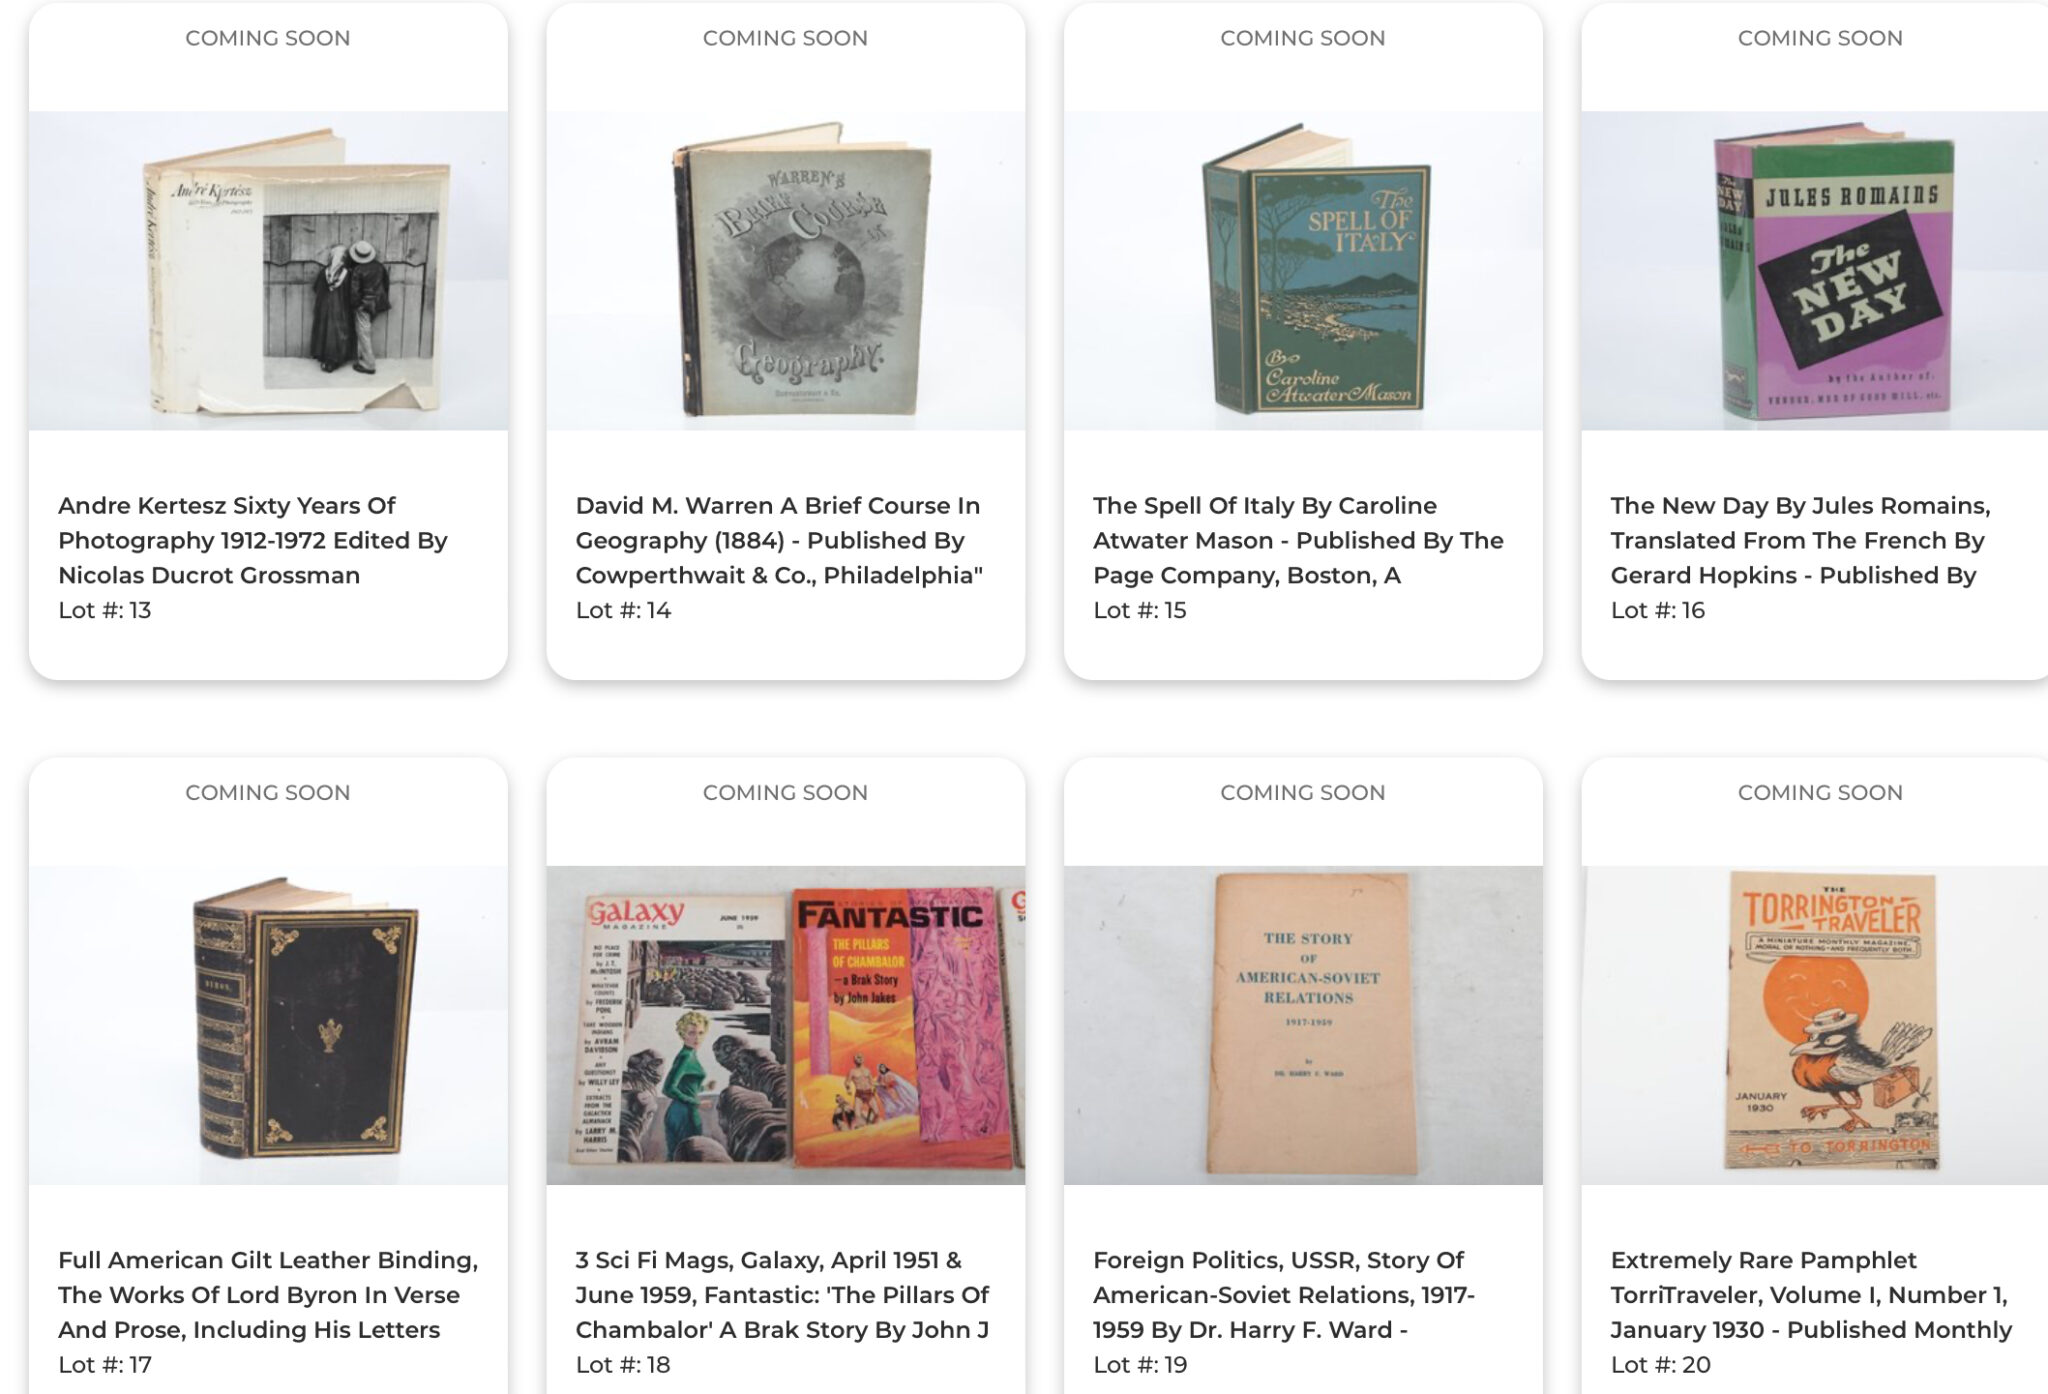Open The New Day Jules Romains thumbnail
The width and height of the screenshot is (2048, 1394).
[1815, 271]
